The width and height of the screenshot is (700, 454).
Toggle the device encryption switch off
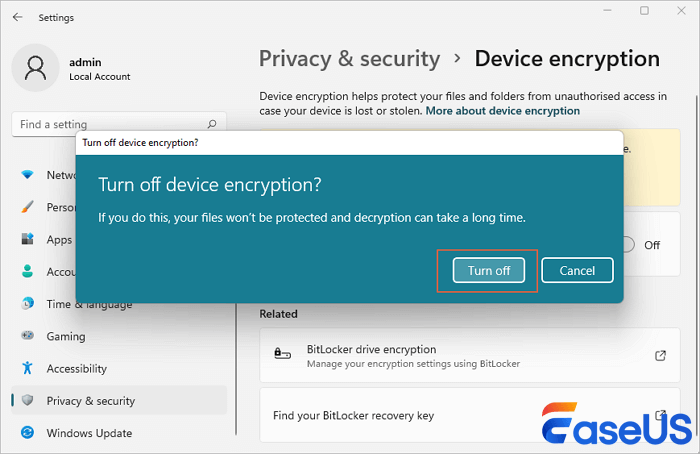[x=628, y=244]
